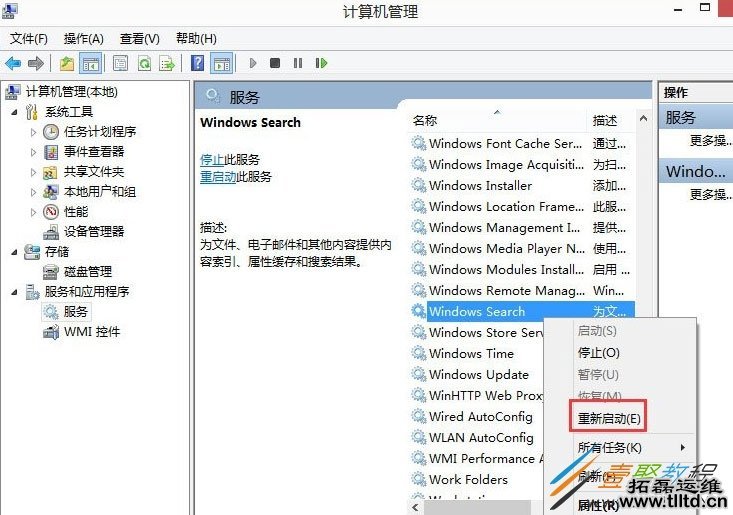The width and height of the screenshot is (733, 515).
Task: Click the Refresh toolbar icon
Action: coord(144,63)
